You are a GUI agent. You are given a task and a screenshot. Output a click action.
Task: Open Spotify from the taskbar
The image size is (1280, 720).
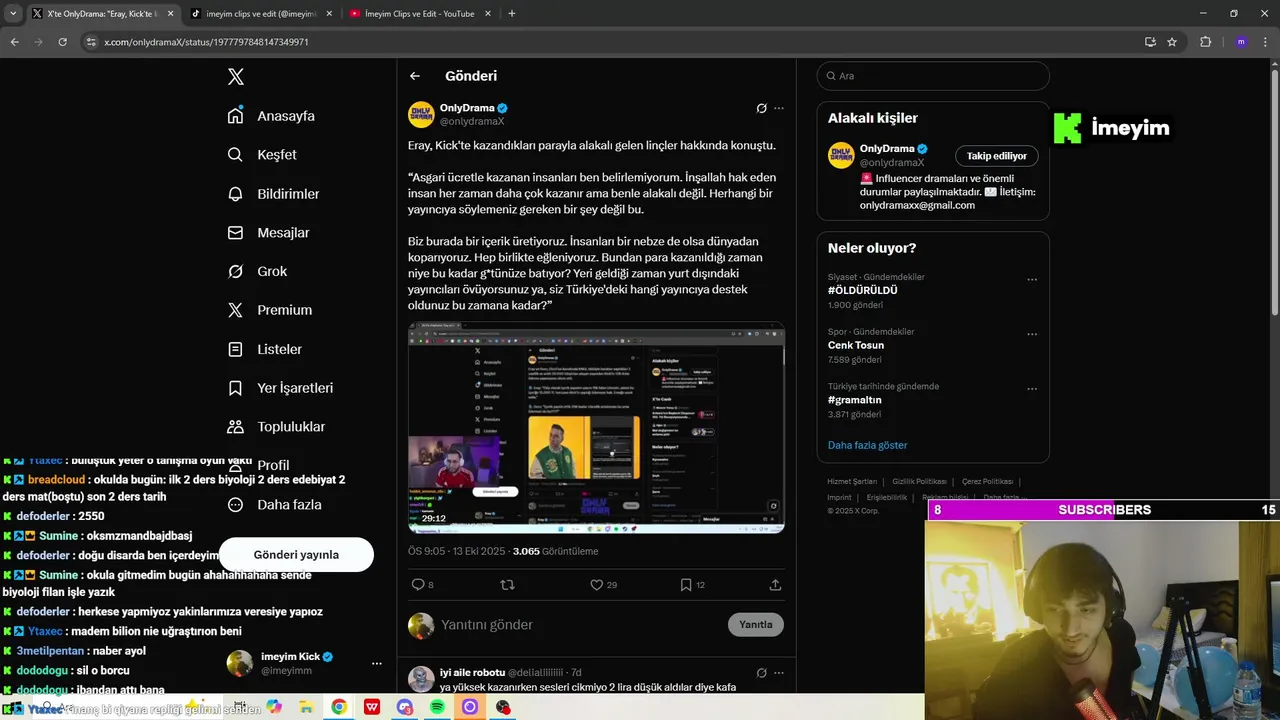tap(437, 707)
